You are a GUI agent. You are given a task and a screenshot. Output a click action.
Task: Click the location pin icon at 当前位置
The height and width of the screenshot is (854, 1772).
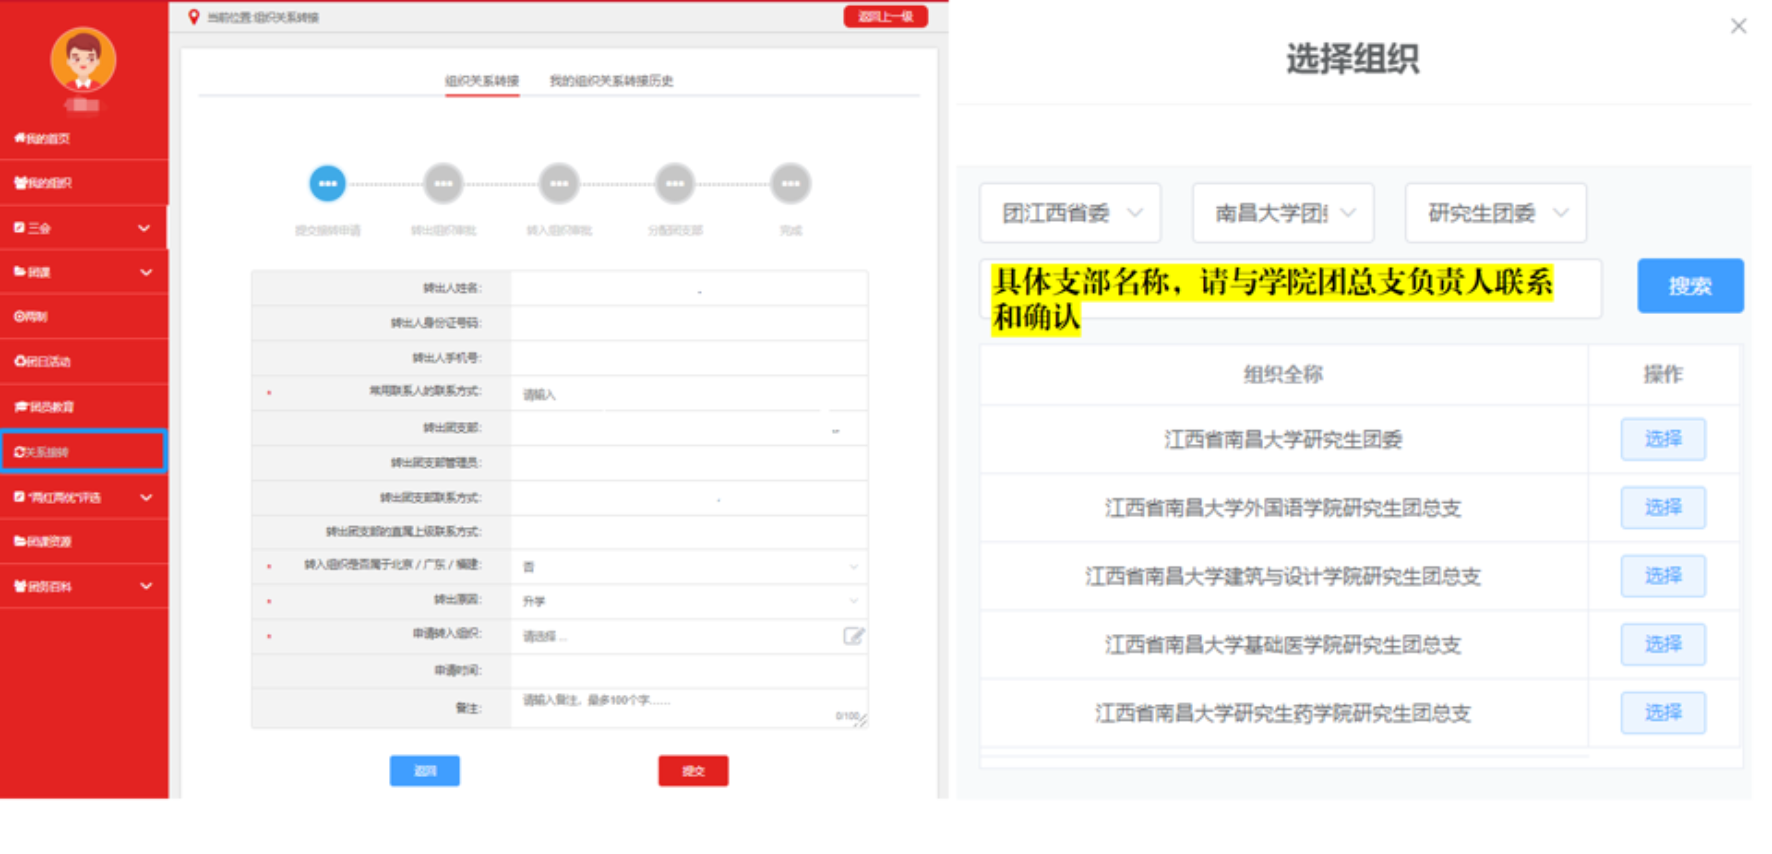194,16
